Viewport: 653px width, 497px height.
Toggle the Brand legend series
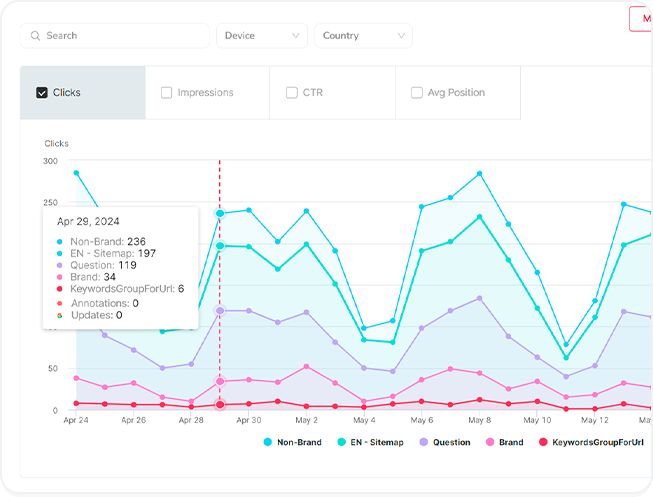point(503,442)
